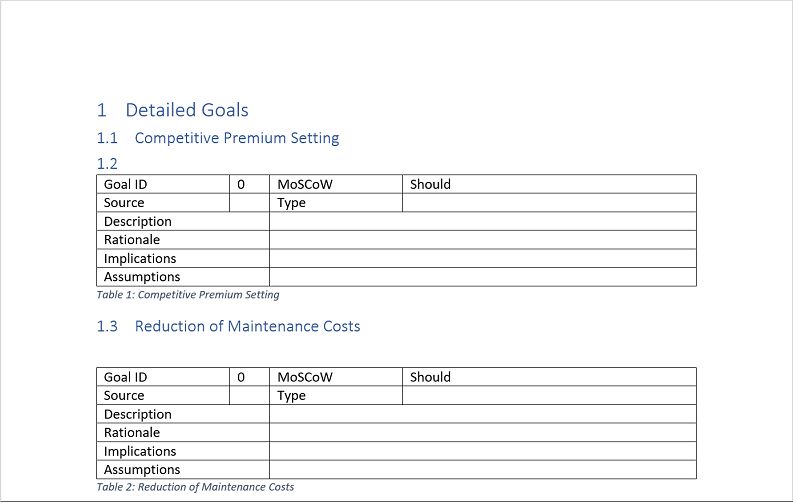This screenshot has width=793, height=502.
Task: Click the empty Type value cell in the first table
Action: click(x=549, y=203)
